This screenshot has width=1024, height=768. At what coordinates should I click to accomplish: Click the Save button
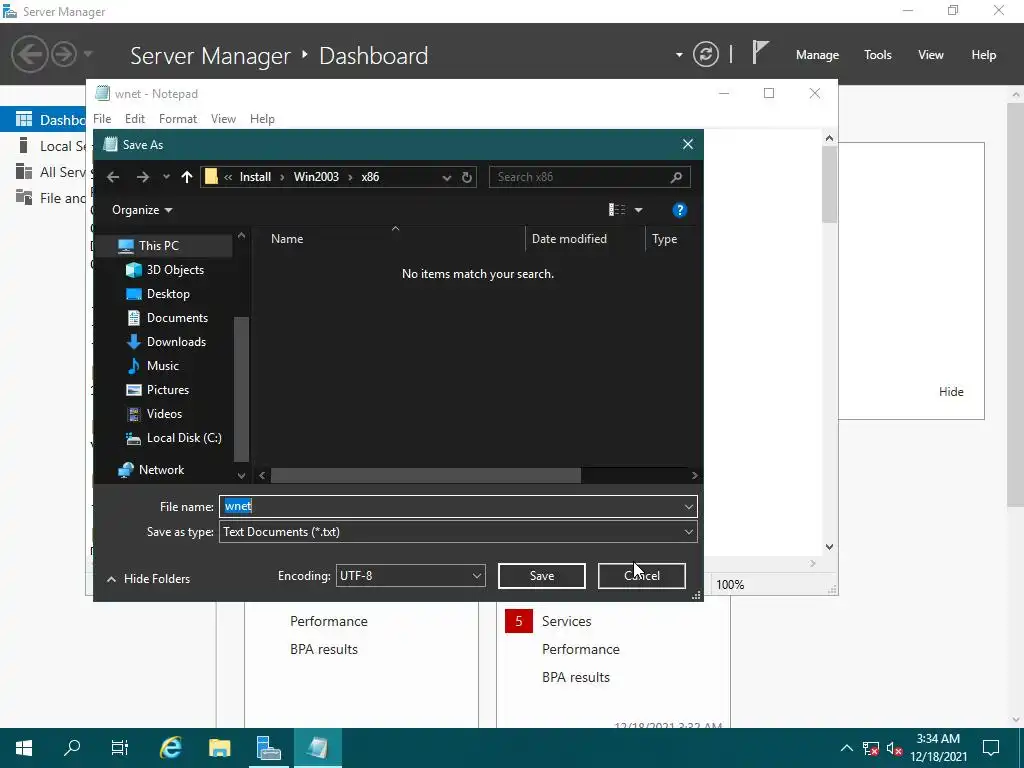(x=541, y=575)
